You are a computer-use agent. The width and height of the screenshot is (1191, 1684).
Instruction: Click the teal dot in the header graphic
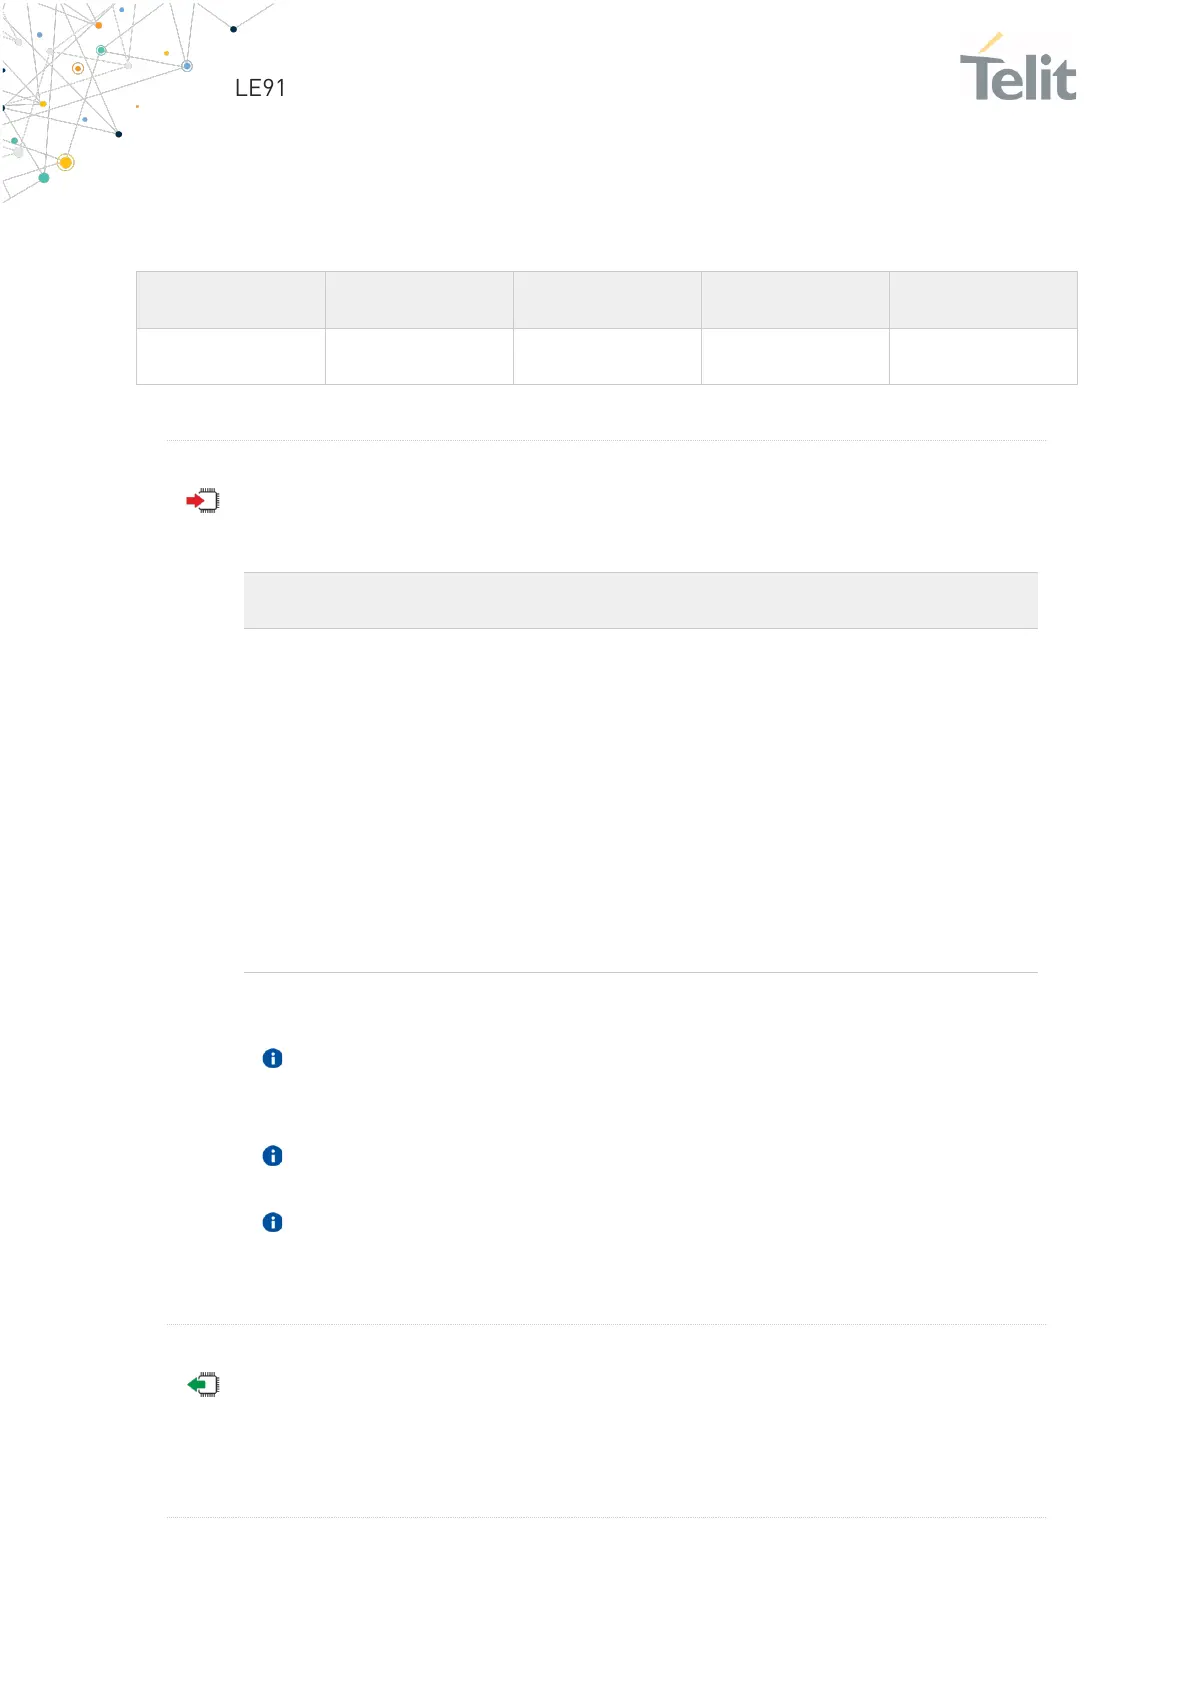click(44, 178)
